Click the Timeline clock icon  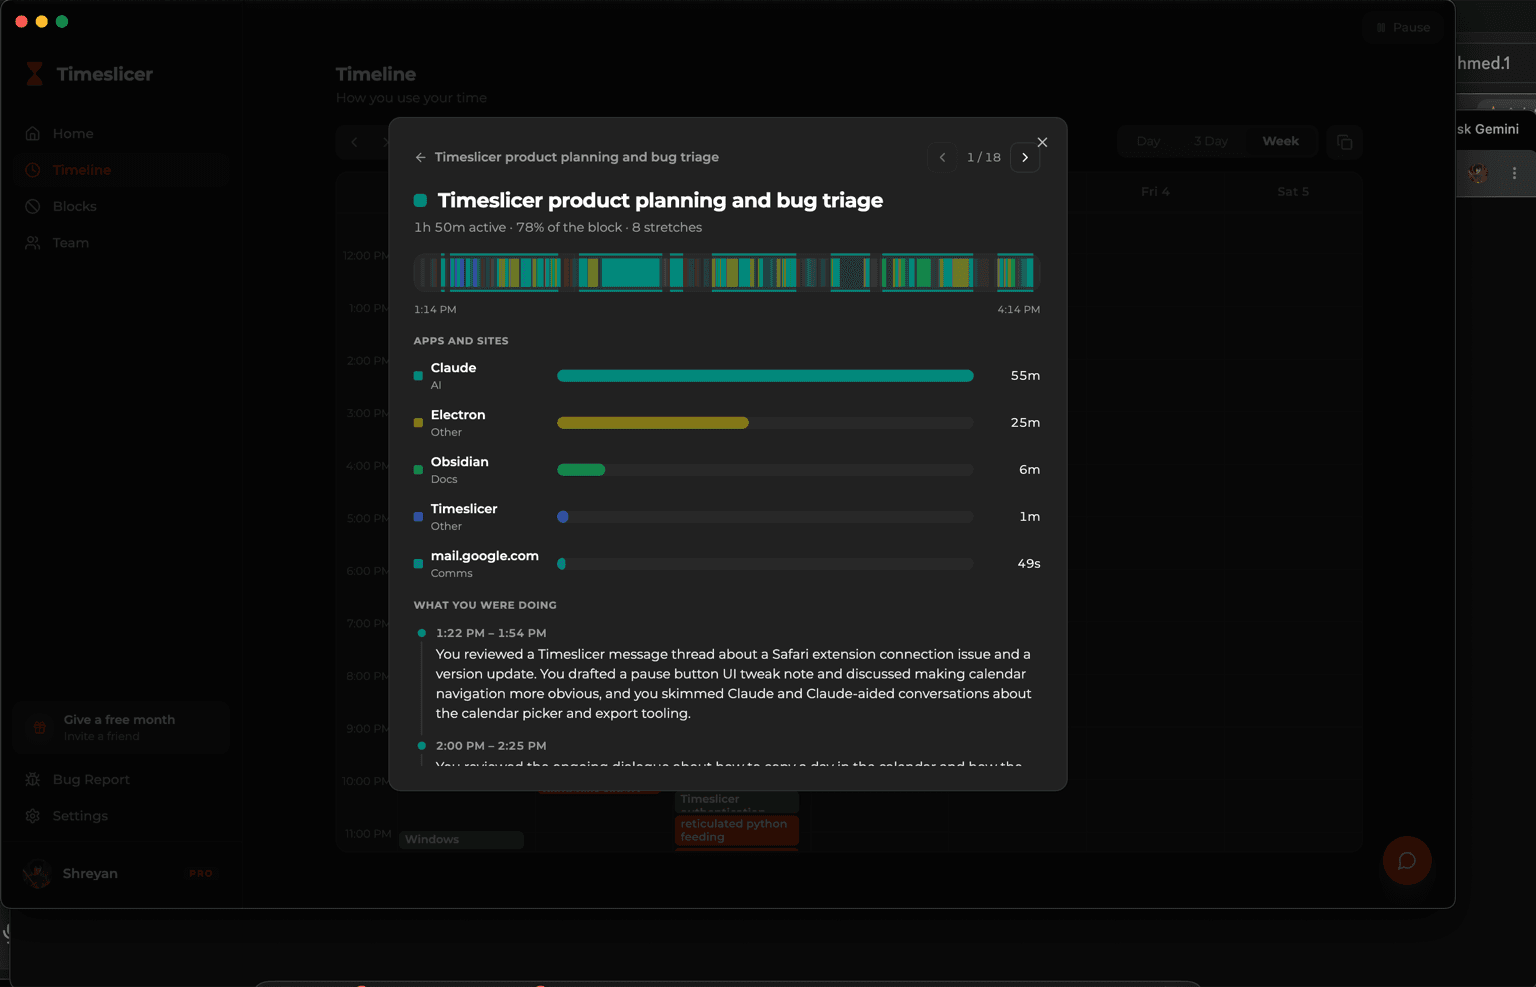(33, 170)
